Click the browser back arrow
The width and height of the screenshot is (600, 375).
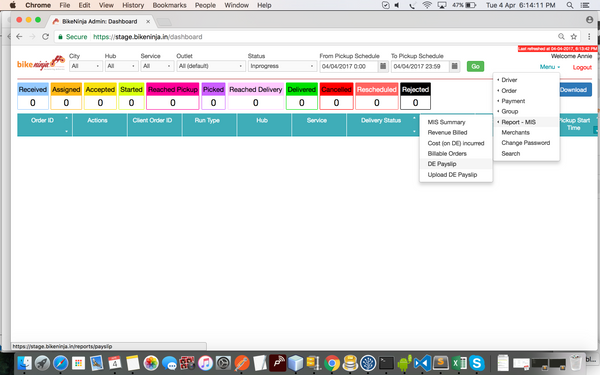point(19,37)
